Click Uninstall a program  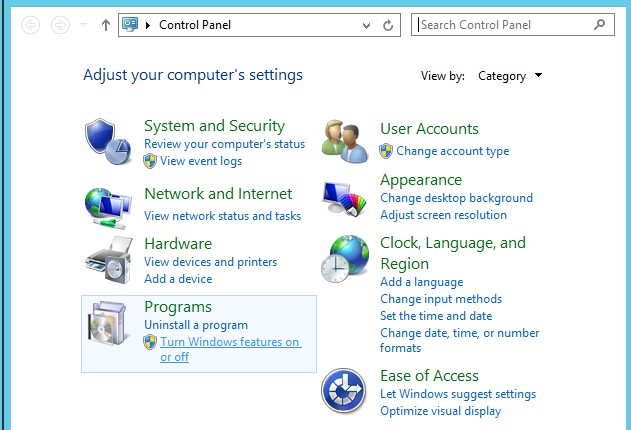click(196, 325)
